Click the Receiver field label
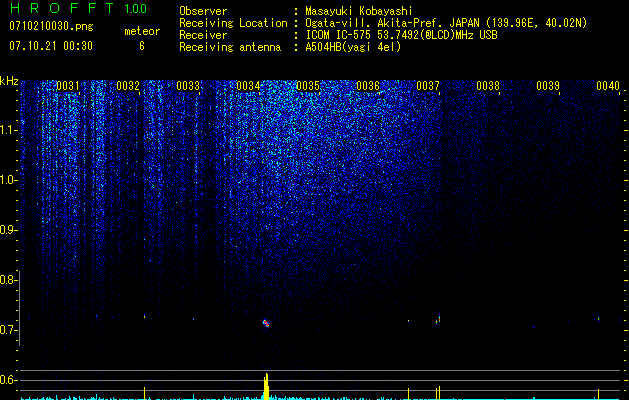 point(203,35)
